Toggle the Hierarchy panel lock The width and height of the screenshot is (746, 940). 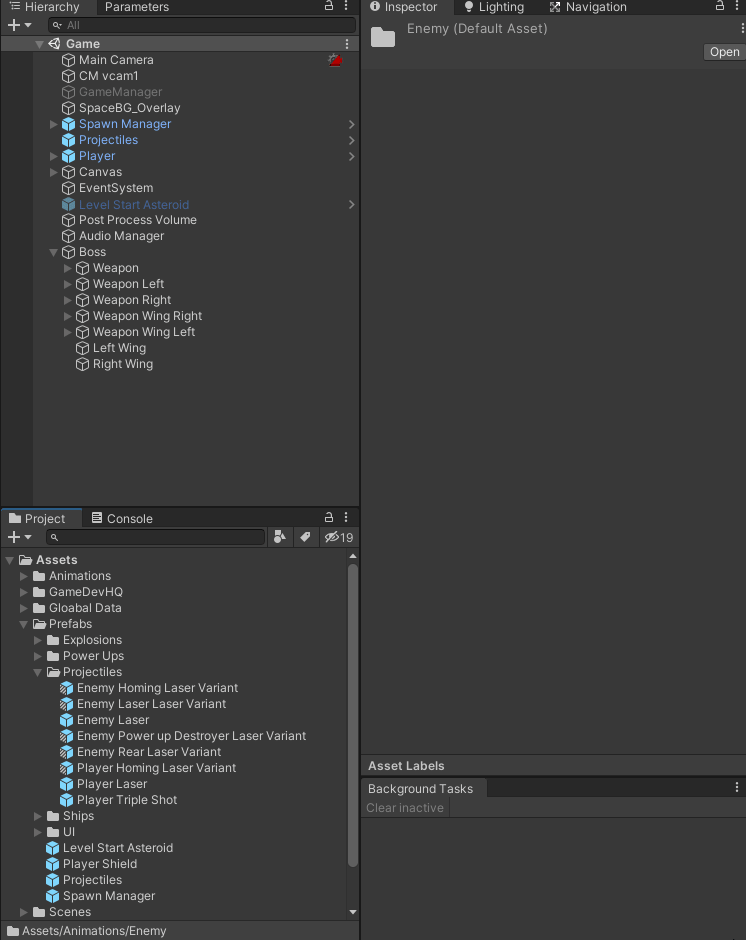(329, 6)
